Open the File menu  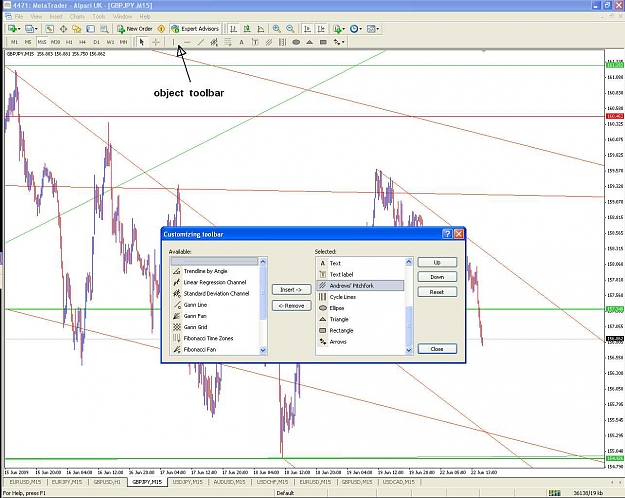coord(19,16)
